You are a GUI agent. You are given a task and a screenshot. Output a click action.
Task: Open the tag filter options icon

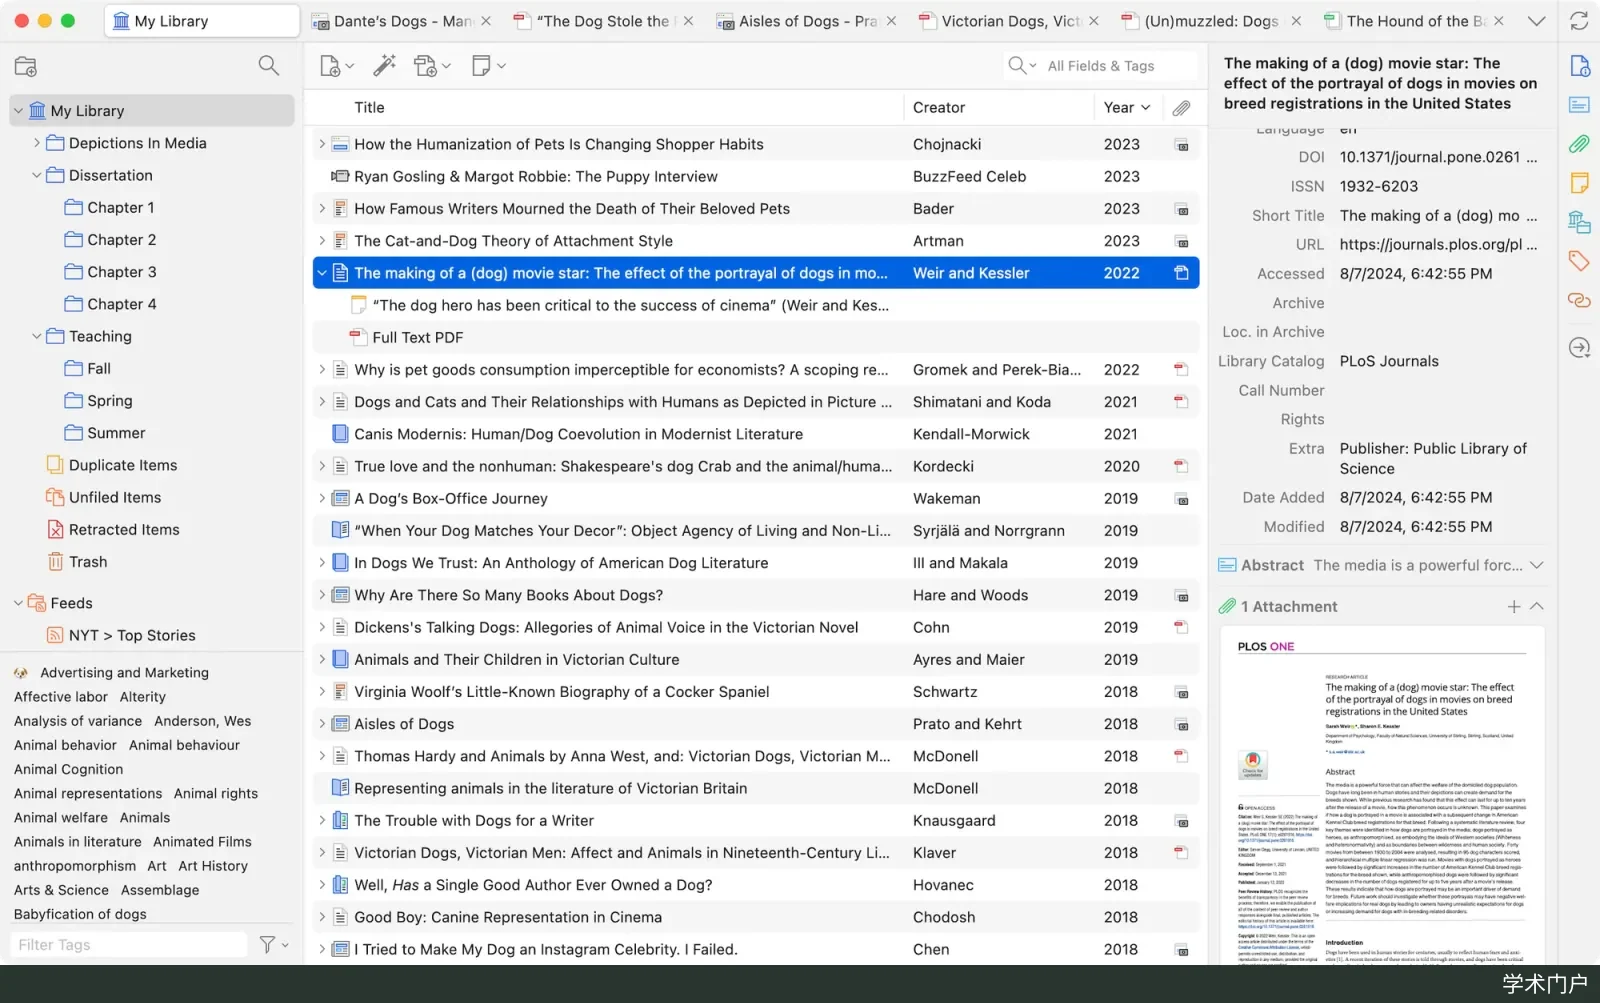[273, 944]
